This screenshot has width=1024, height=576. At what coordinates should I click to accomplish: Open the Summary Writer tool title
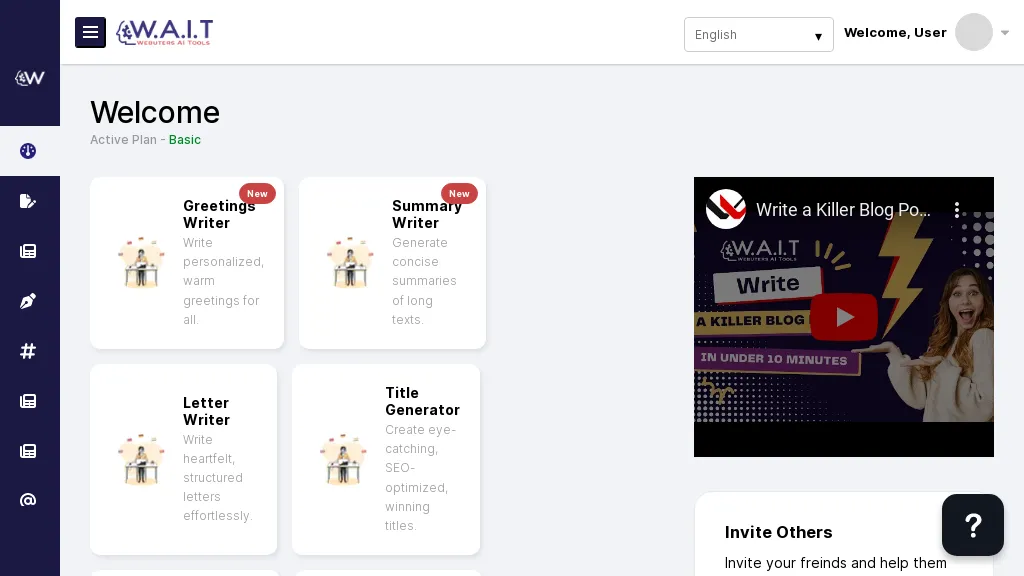(426, 214)
